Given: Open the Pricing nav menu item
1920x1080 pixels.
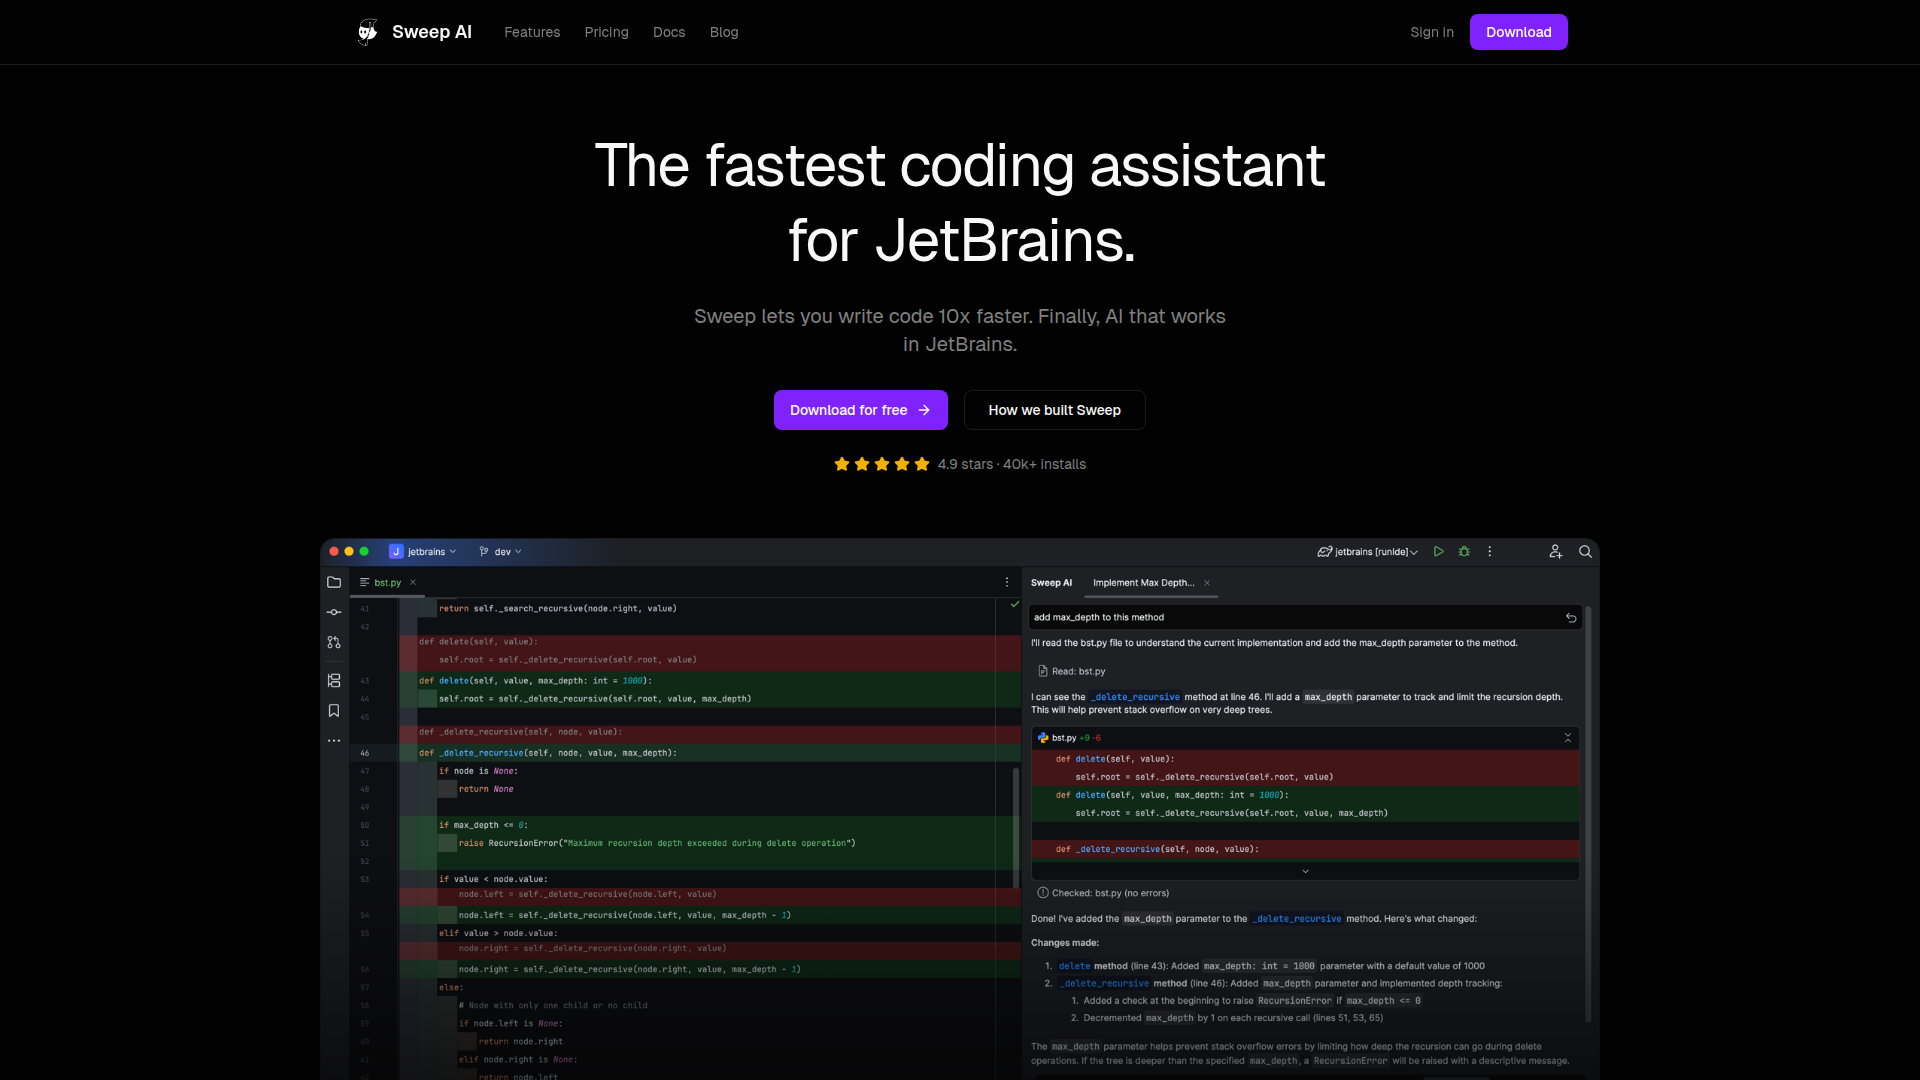Looking at the screenshot, I should click(606, 32).
